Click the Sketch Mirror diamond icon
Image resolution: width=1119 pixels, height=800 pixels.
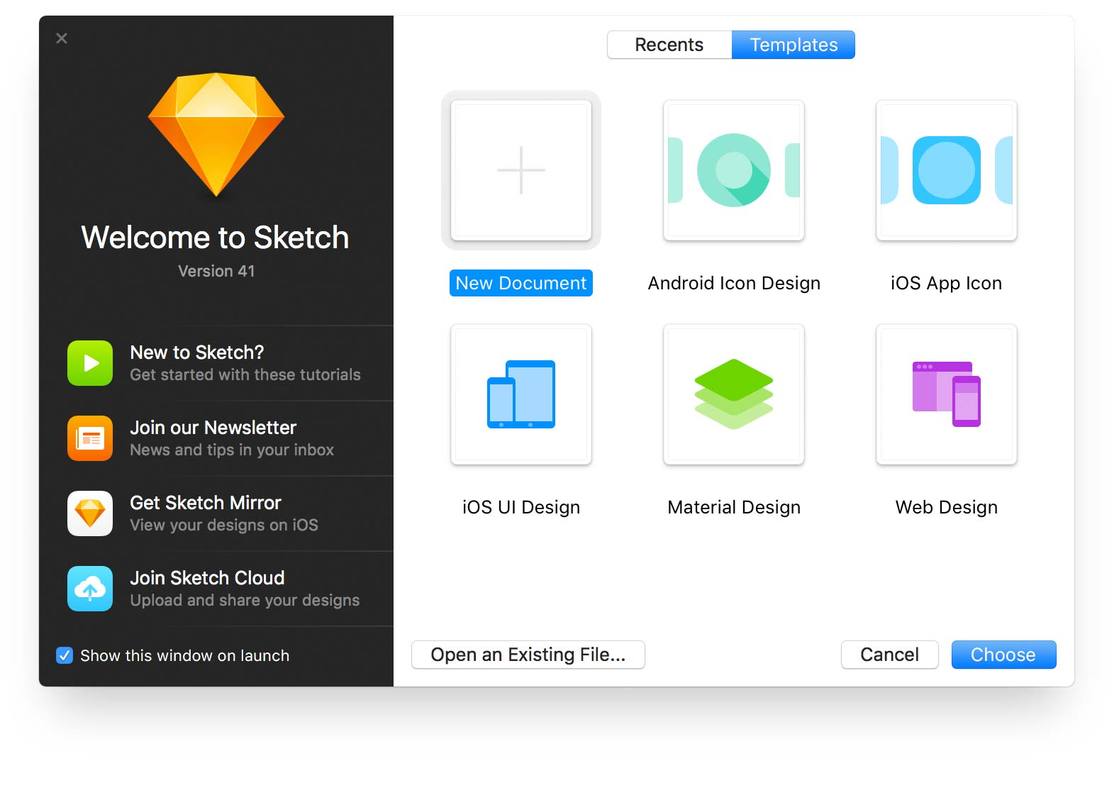coord(90,513)
